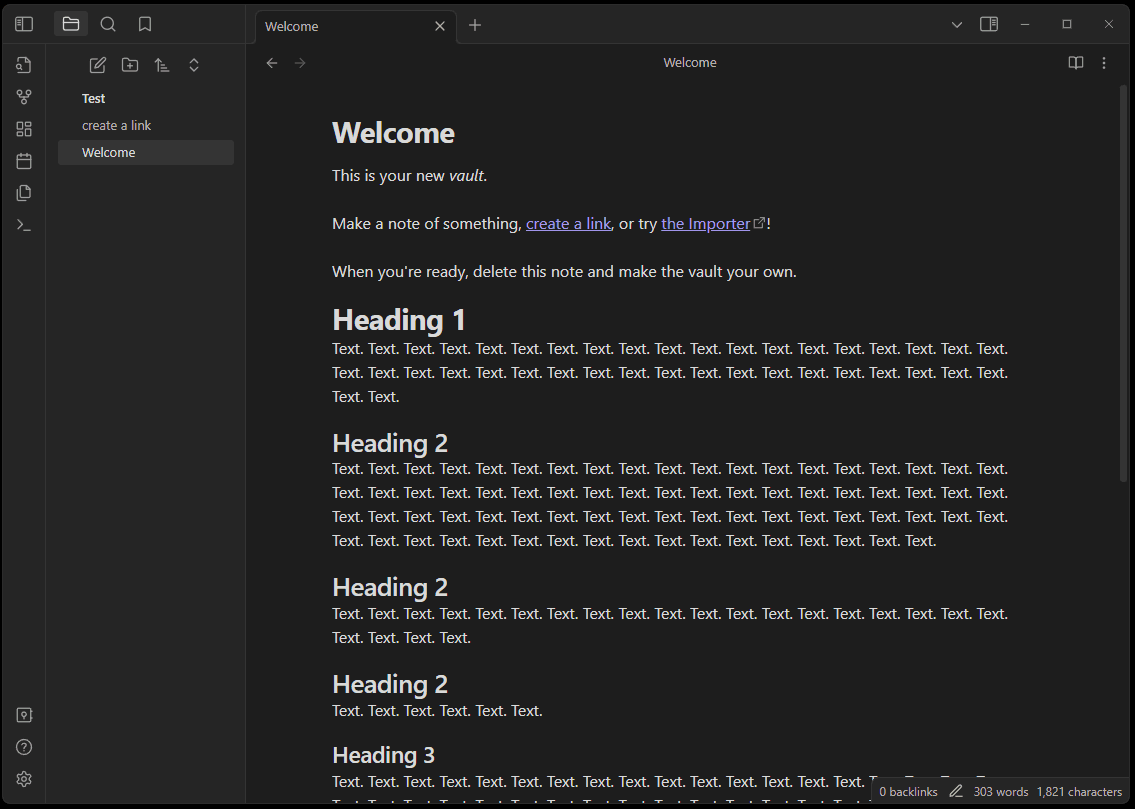Collapse all items in the file explorer
Image resolution: width=1135 pixels, height=809 pixels.
(x=193, y=64)
